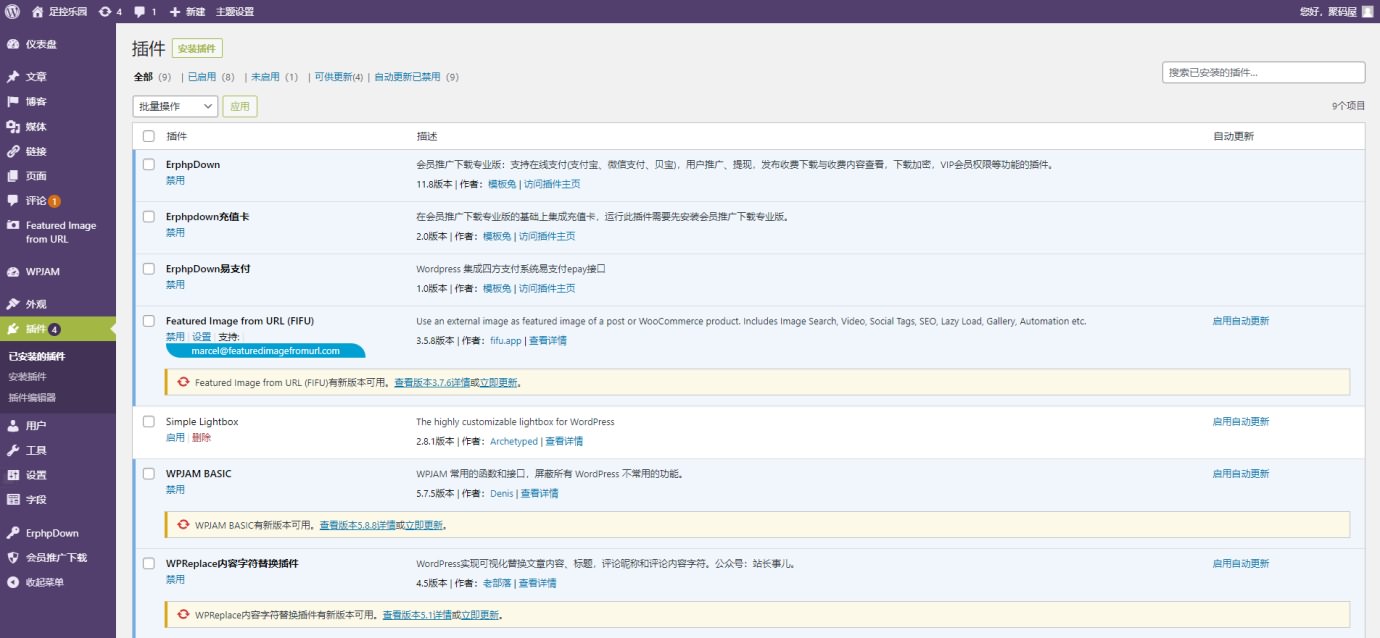Image resolution: width=1380 pixels, height=638 pixels.
Task: Open the Plugin Editor (插件编辑器) submenu item
Action: pyautogui.click(x=32, y=397)
